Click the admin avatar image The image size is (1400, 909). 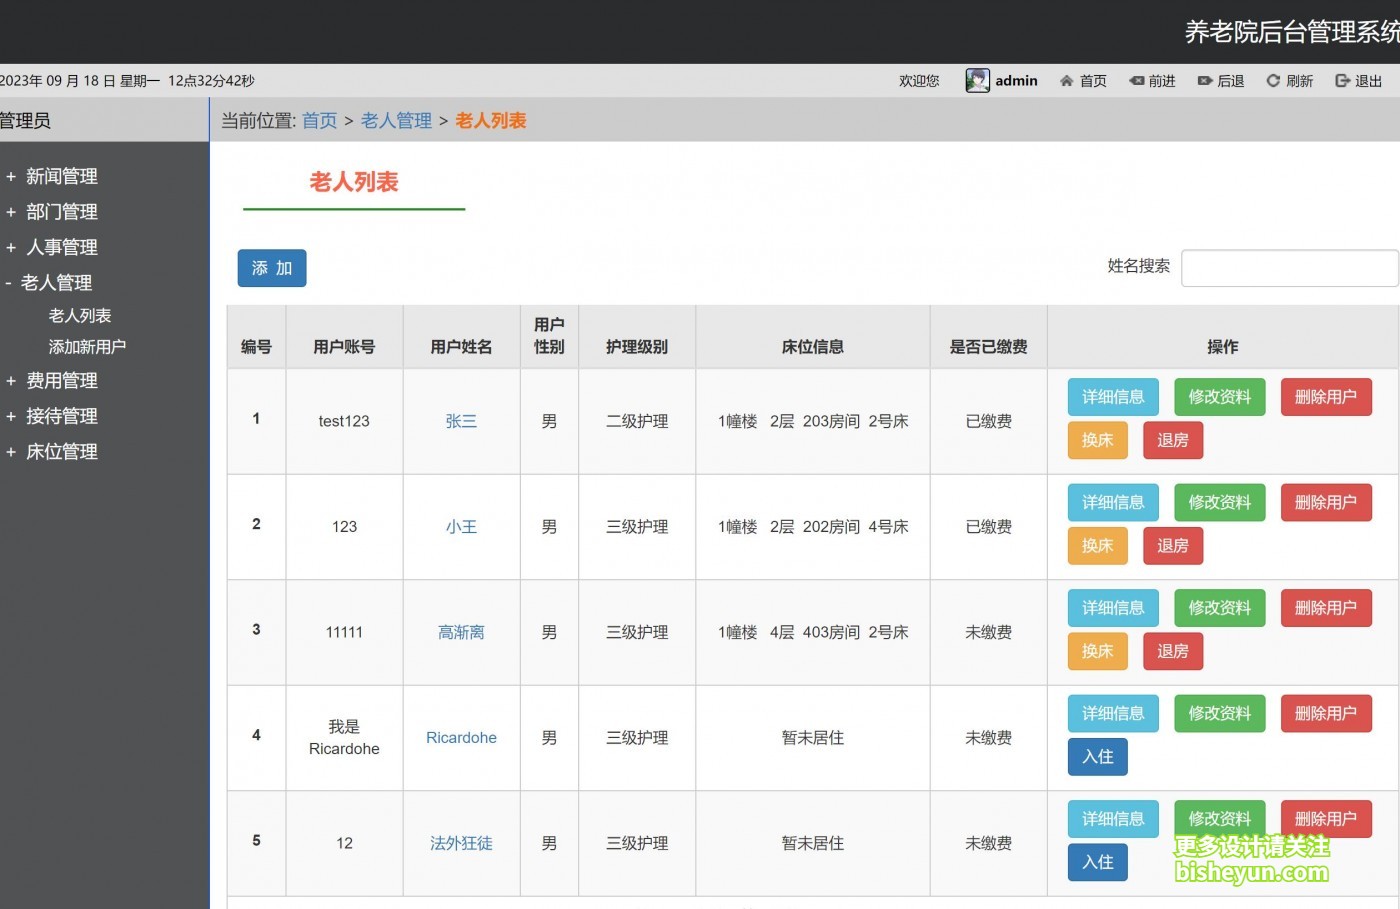tap(977, 81)
